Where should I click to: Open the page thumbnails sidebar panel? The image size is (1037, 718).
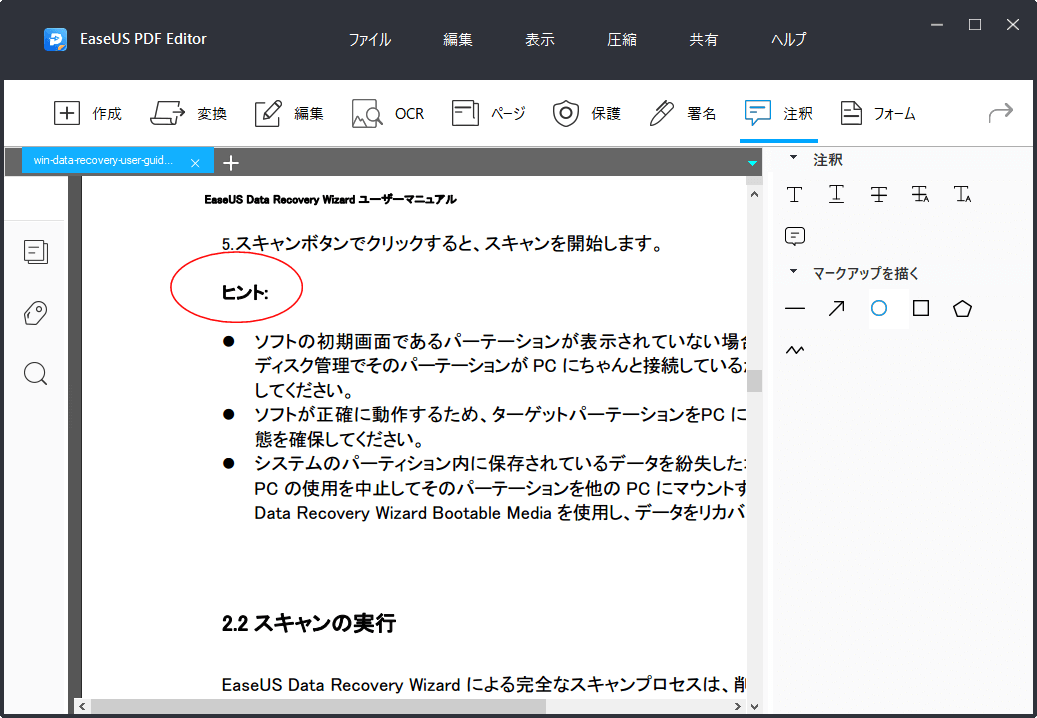click(x=36, y=252)
